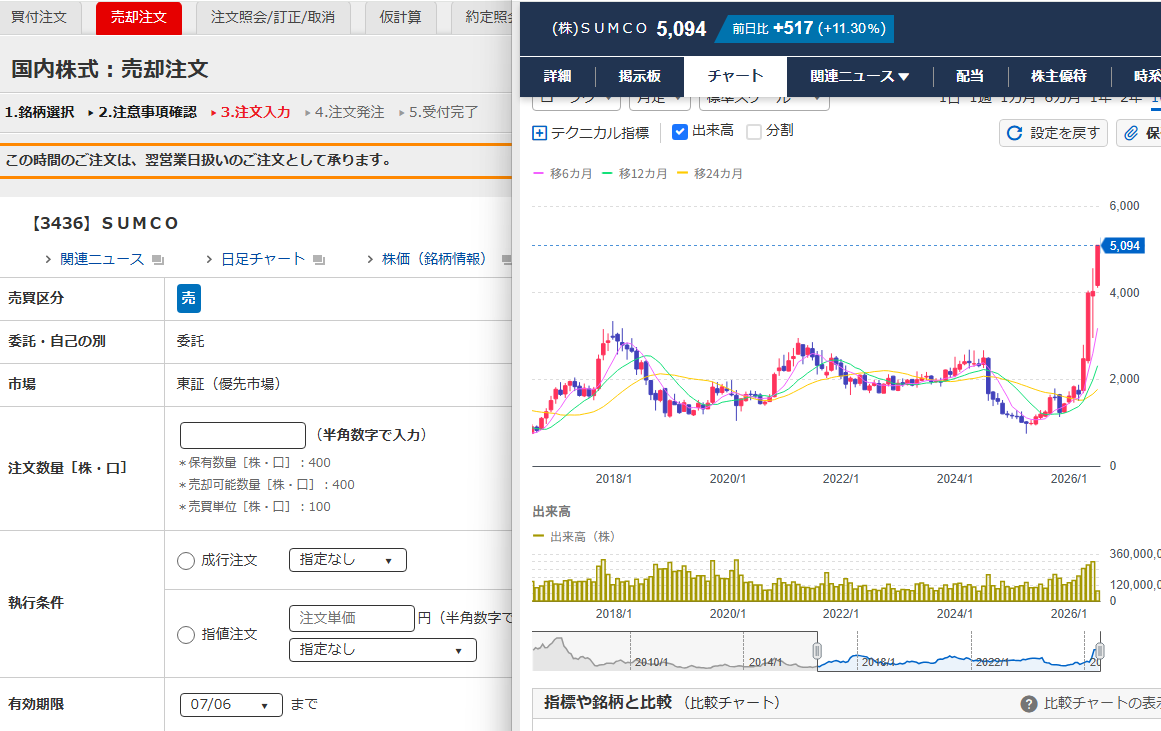The width and height of the screenshot is (1161, 731).
Task: Open the 成行注文 指定なし dropdown
Action: pyautogui.click(x=347, y=560)
